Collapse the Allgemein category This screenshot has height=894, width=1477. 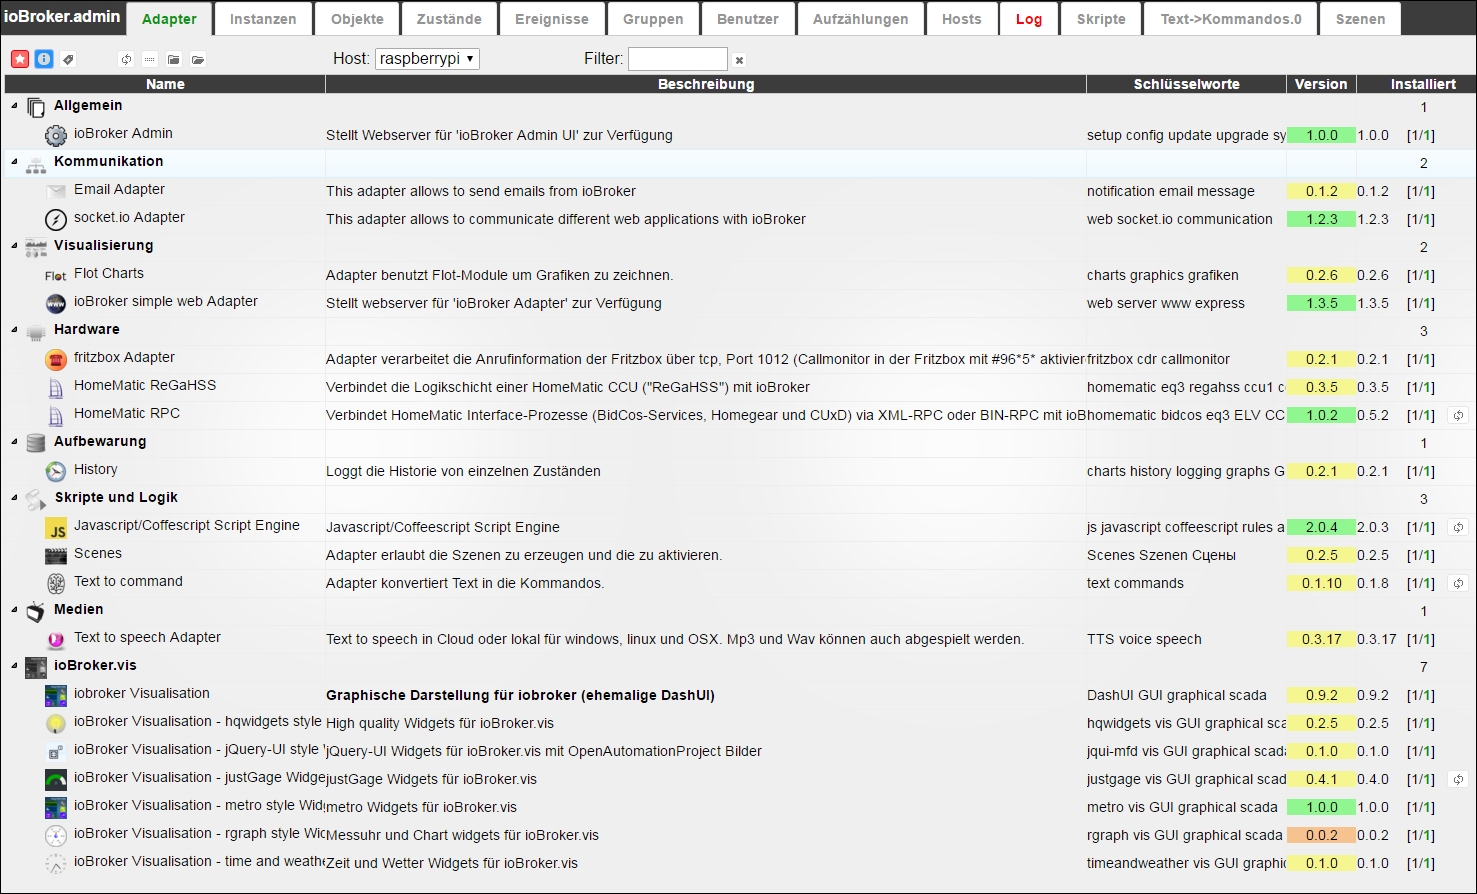pos(14,105)
